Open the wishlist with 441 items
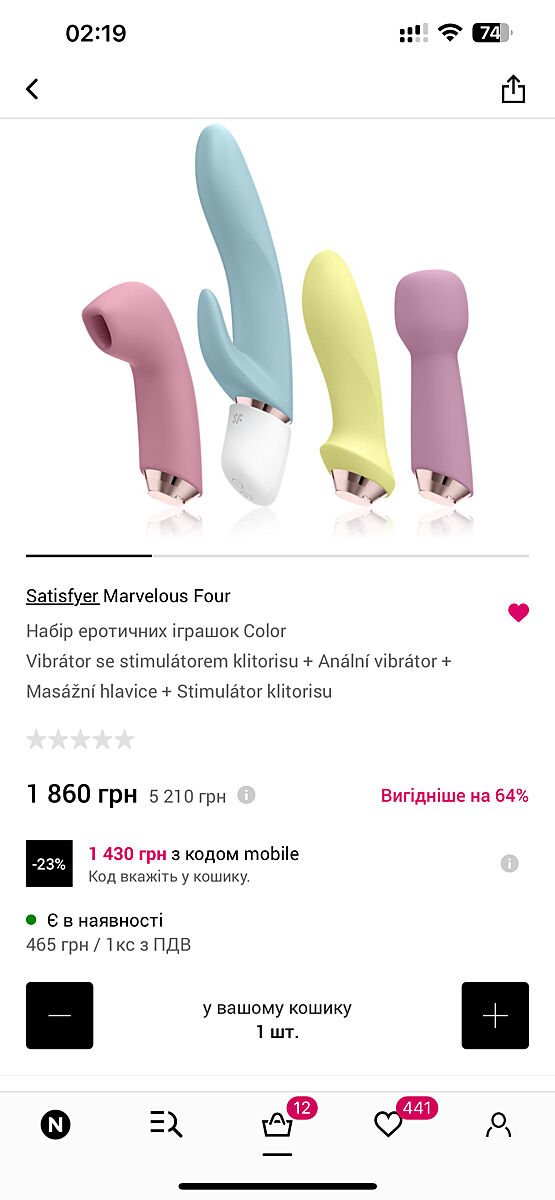 pos(388,1125)
